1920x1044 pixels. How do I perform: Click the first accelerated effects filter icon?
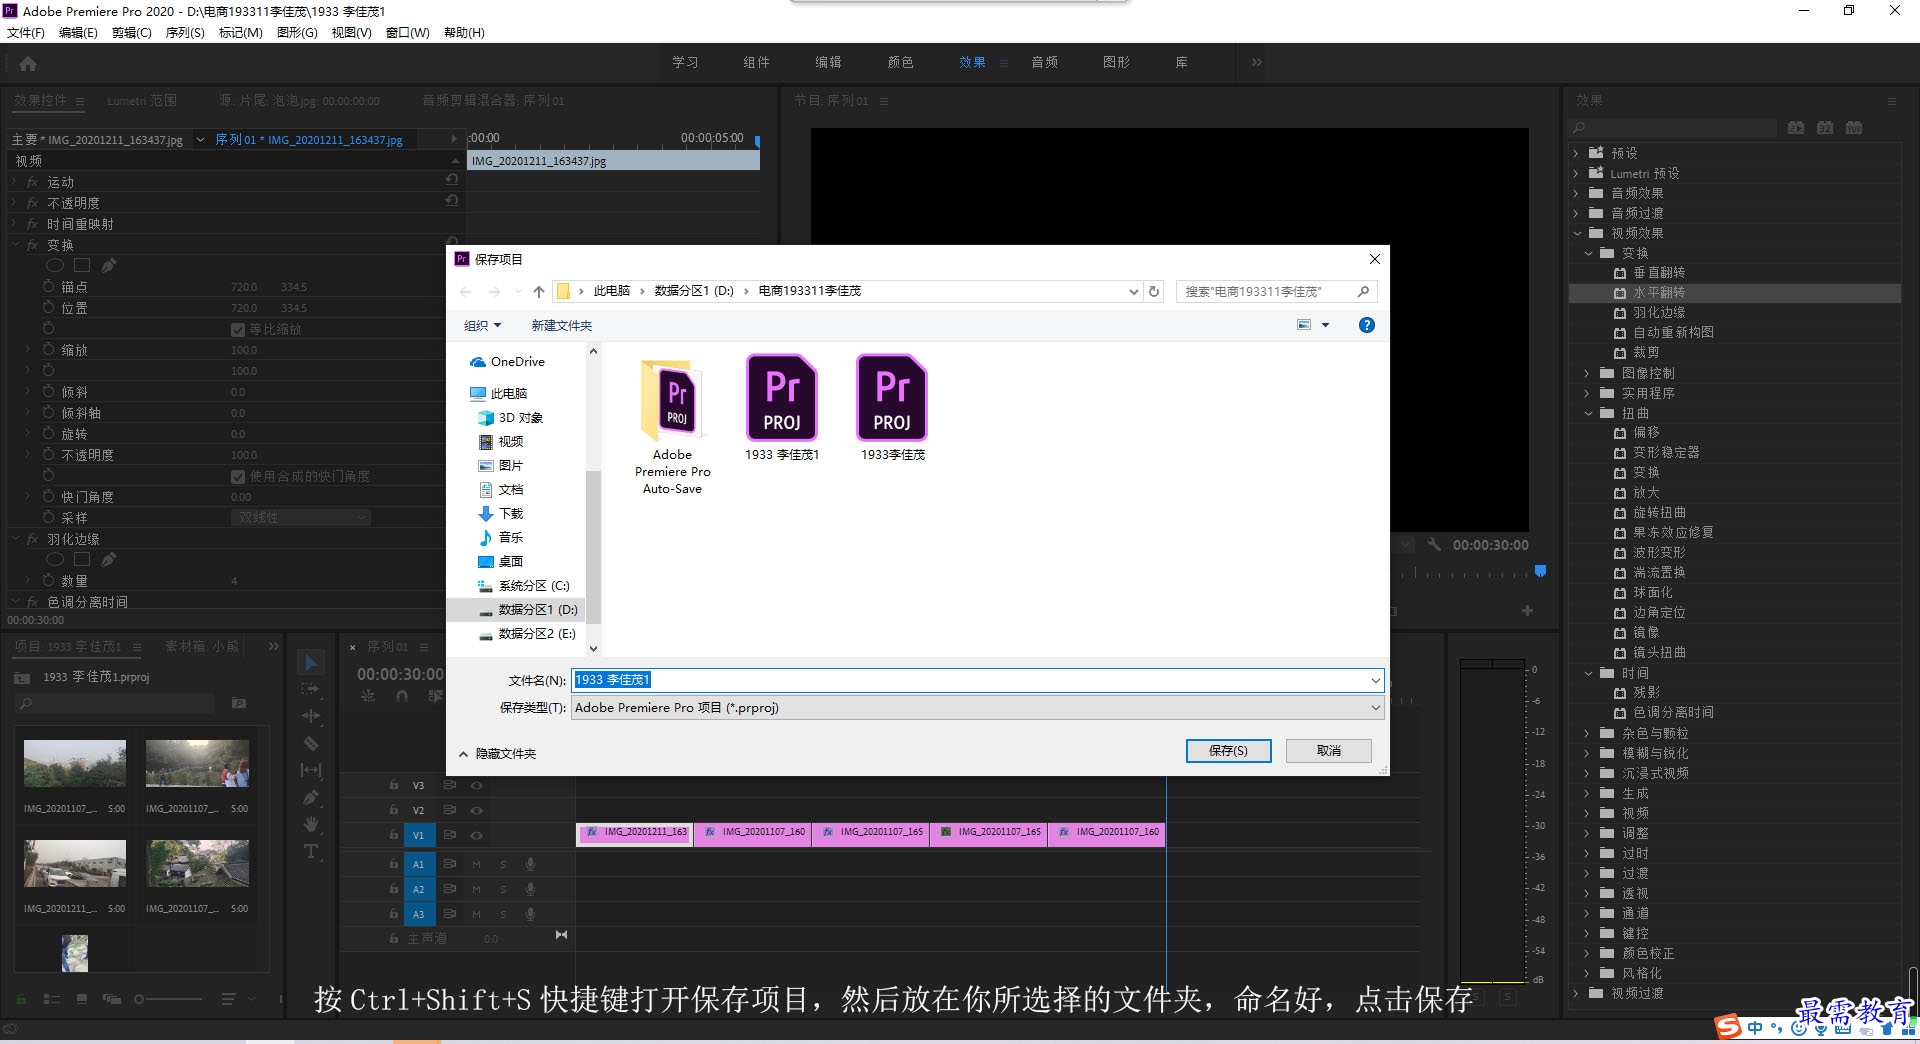coord(1796,128)
